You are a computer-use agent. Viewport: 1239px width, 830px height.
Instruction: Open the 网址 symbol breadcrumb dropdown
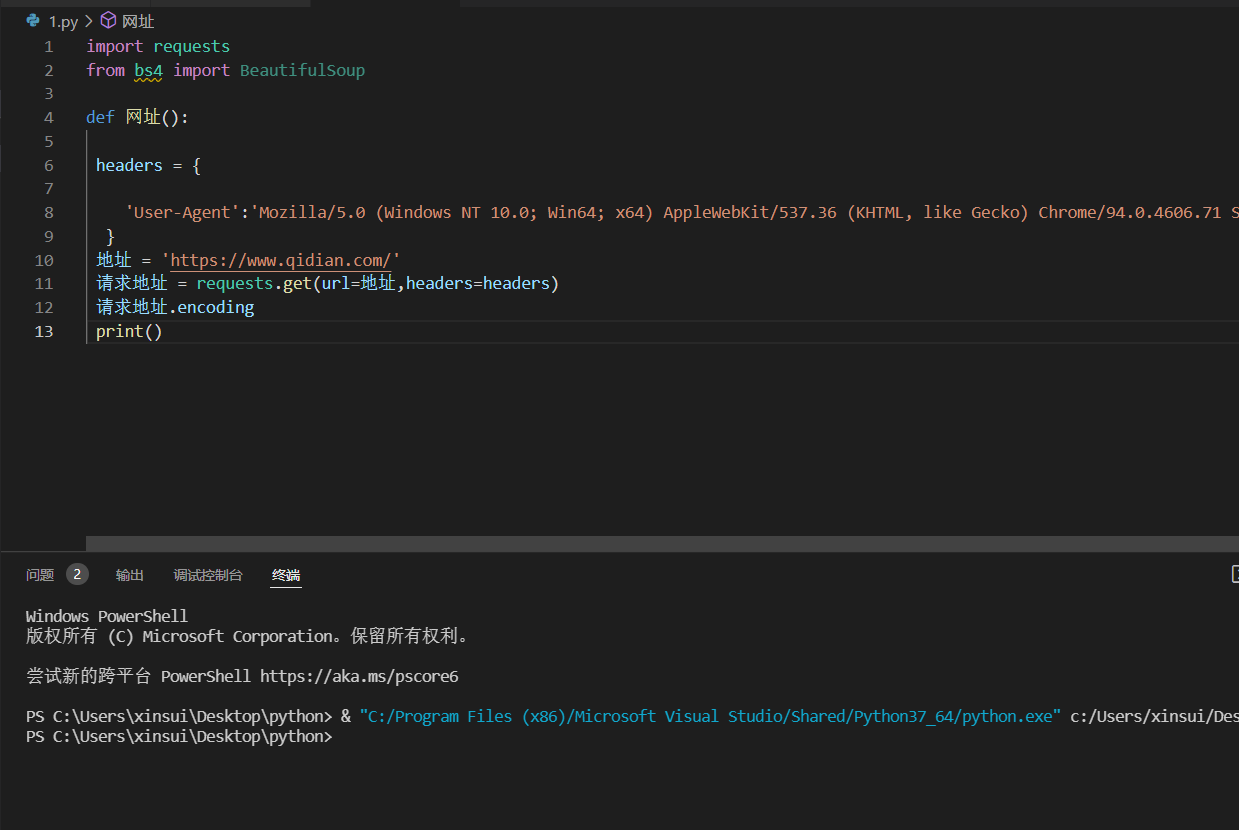[138, 21]
